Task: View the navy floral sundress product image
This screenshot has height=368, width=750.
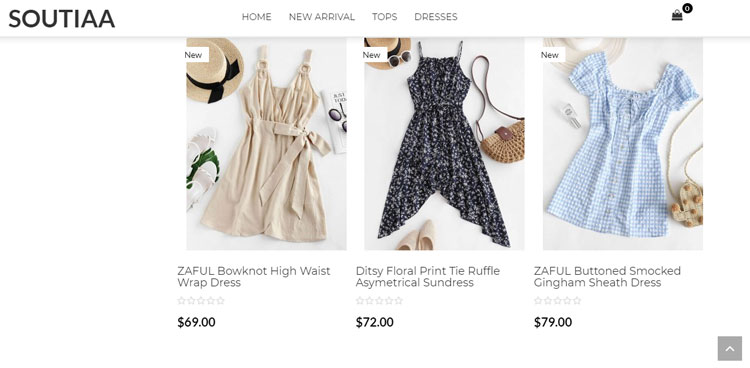Action: [444, 144]
